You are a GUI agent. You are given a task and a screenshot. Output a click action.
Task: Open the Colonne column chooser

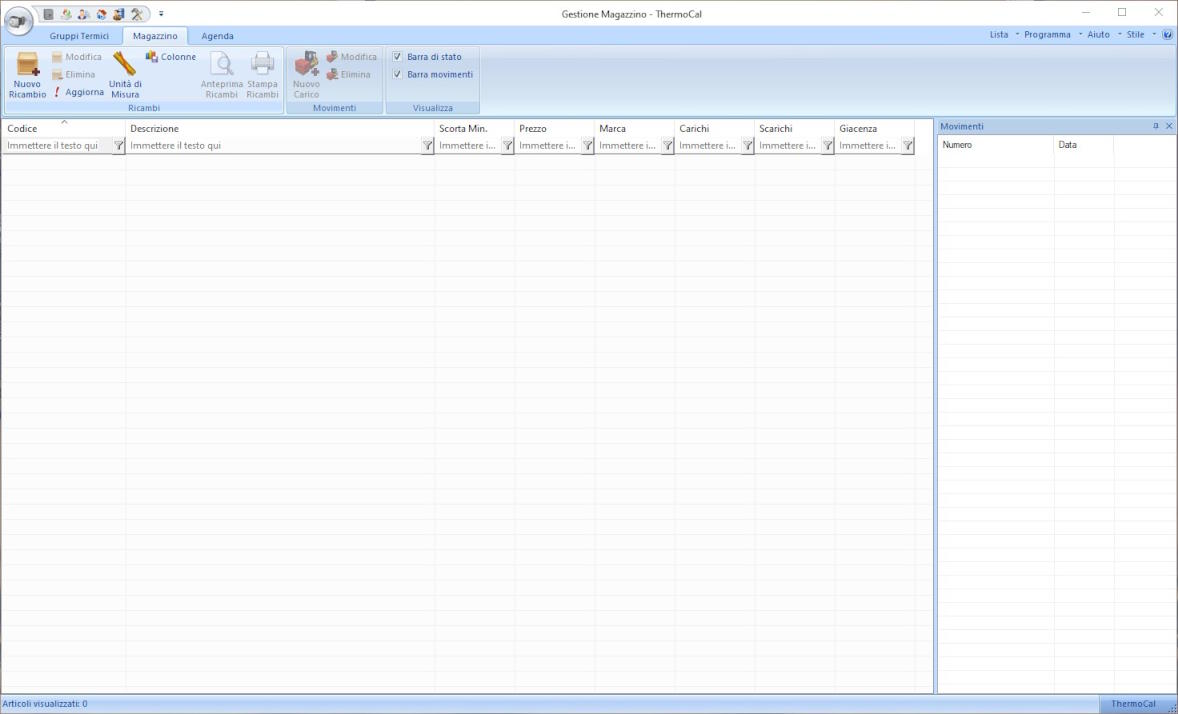(171, 57)
